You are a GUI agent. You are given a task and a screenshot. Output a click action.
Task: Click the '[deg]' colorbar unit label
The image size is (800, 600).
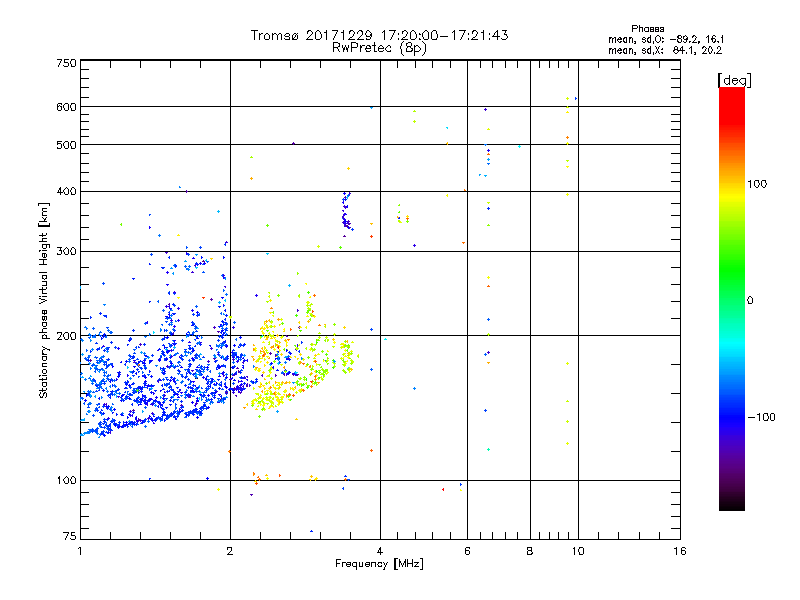pyautogui.click(x=734, y=80)
